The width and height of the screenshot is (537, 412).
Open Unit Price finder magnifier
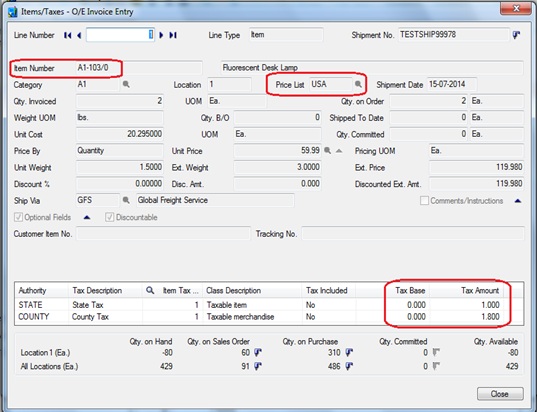[327, 150]
